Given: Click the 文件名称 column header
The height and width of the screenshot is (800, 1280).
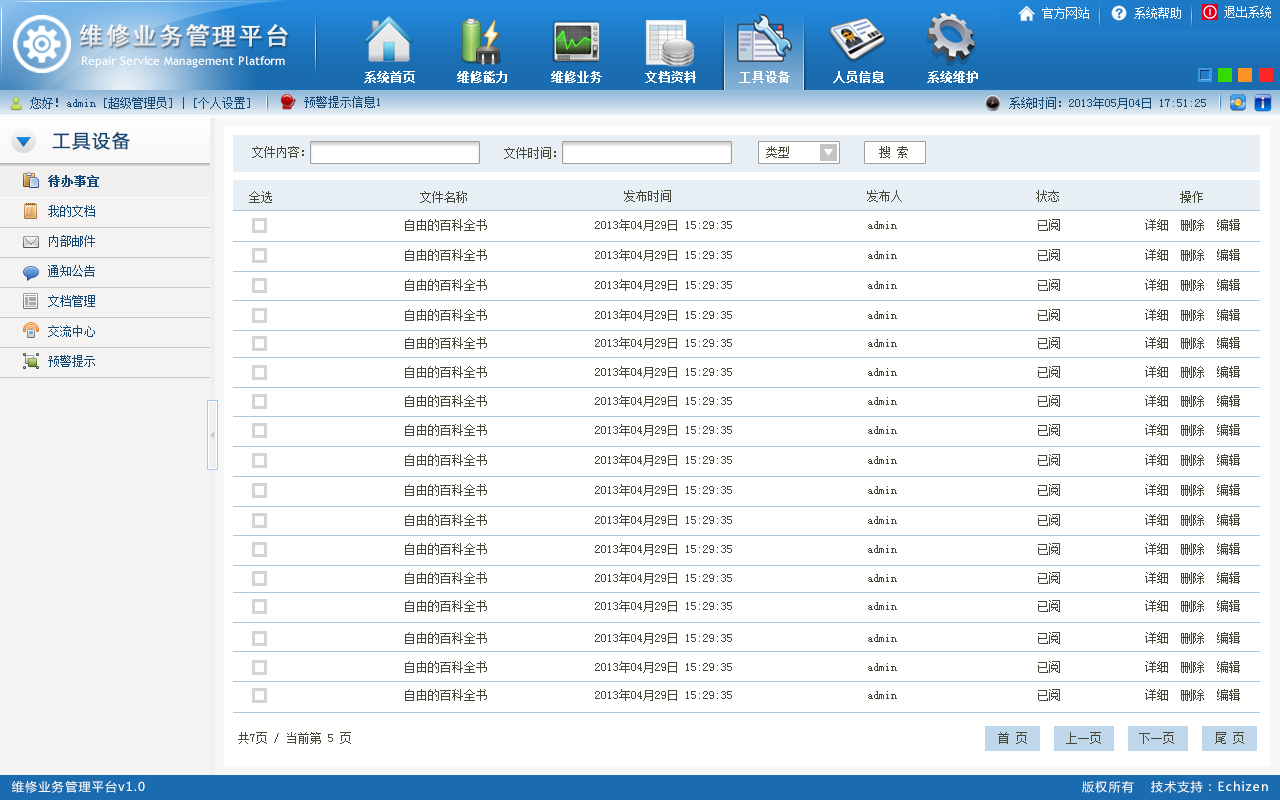Looking at the screenshot, I should coord(444,197).
